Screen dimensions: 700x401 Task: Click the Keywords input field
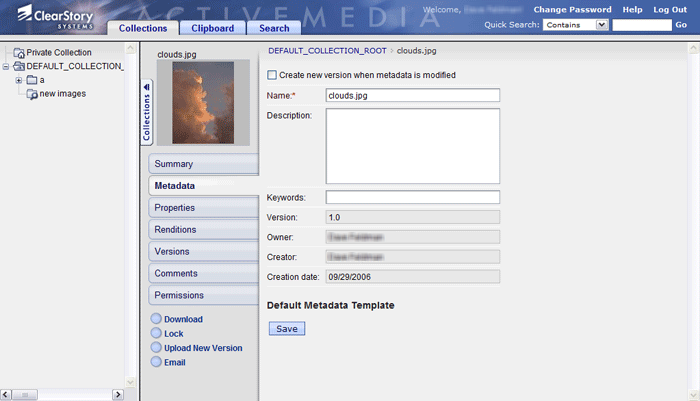pos(412,197)
